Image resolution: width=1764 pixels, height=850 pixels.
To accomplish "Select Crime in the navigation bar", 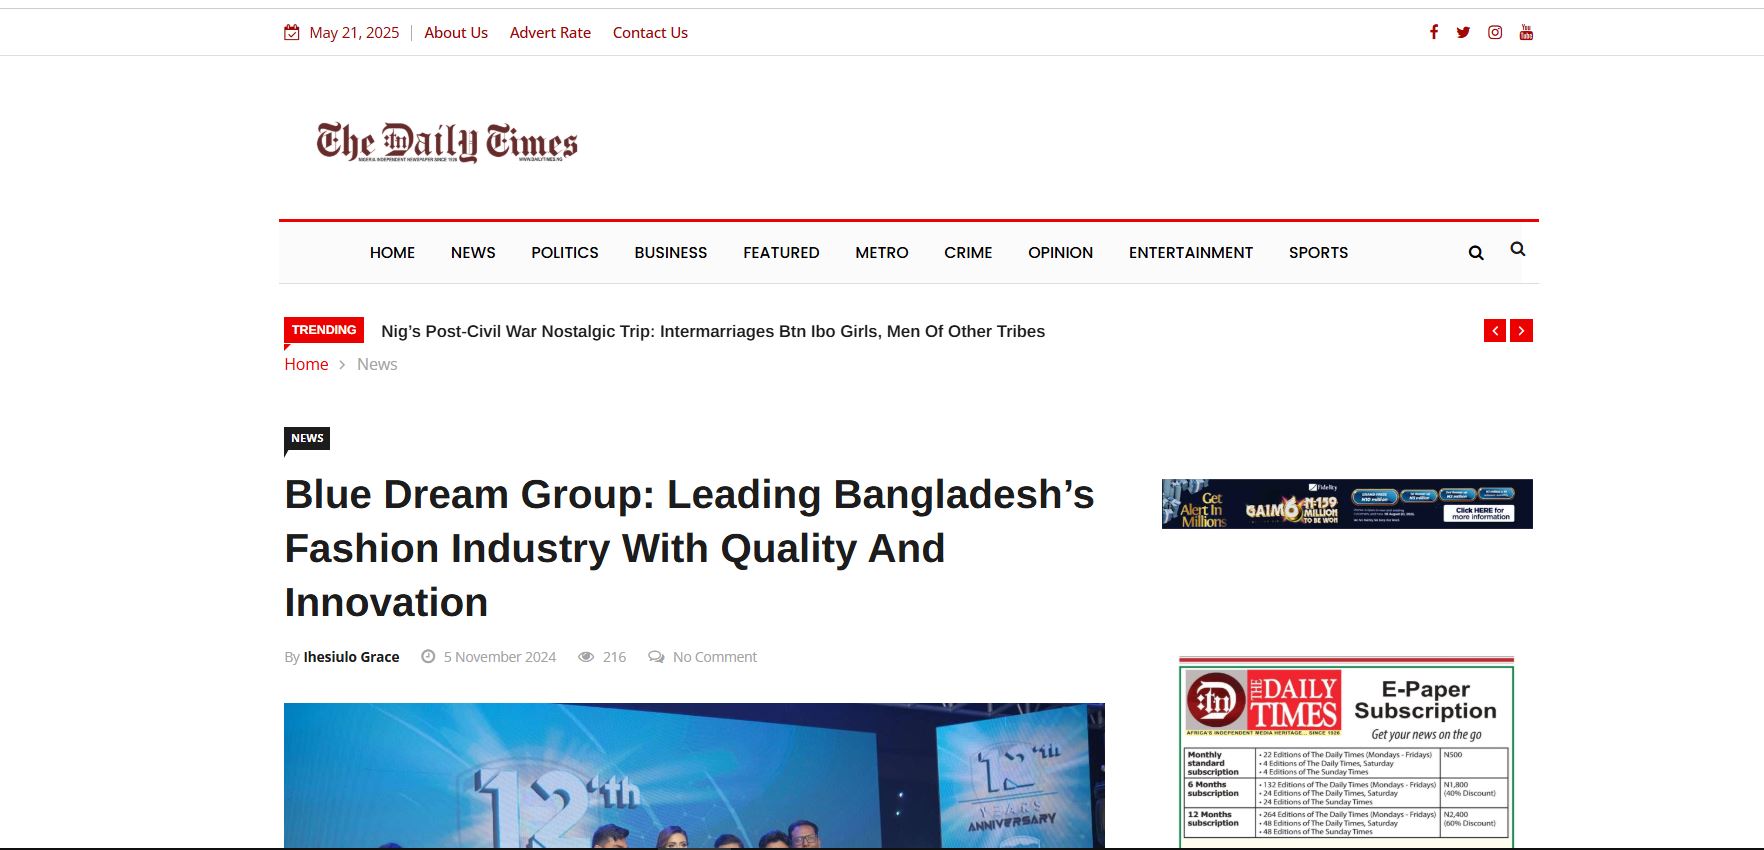I will (x=967, y=253).
